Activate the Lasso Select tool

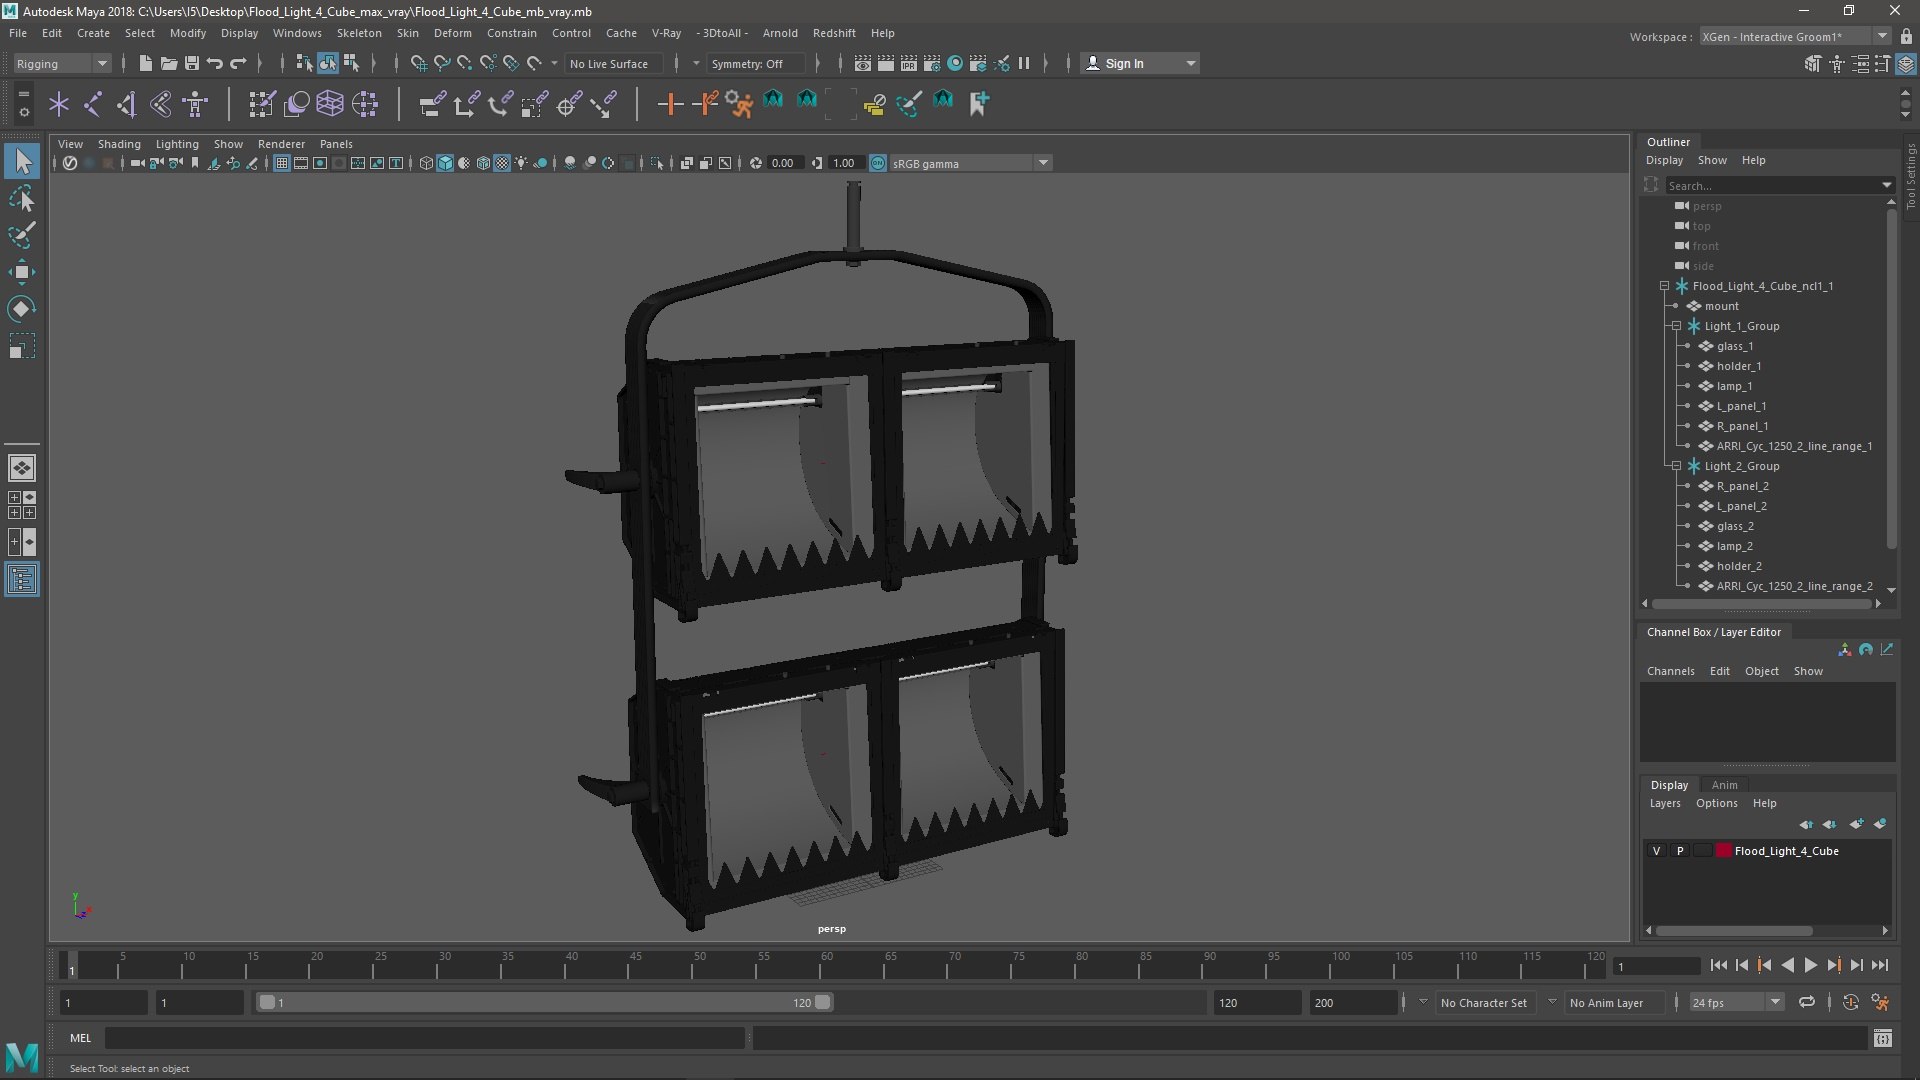pyautogui.click(x=21, y=199)
